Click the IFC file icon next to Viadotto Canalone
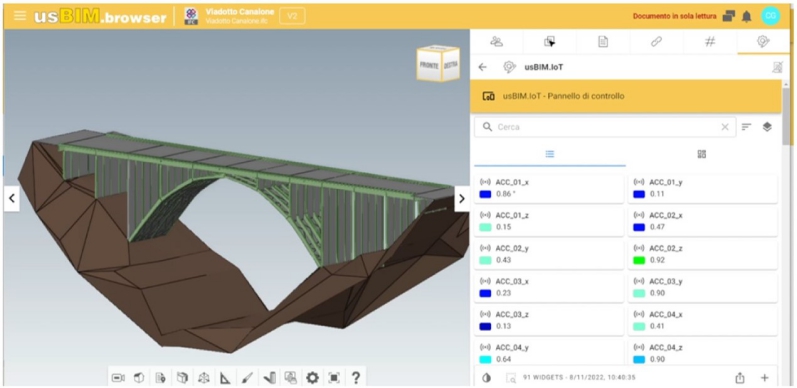This screenshot has height=388, width=797. click(192, 16)
